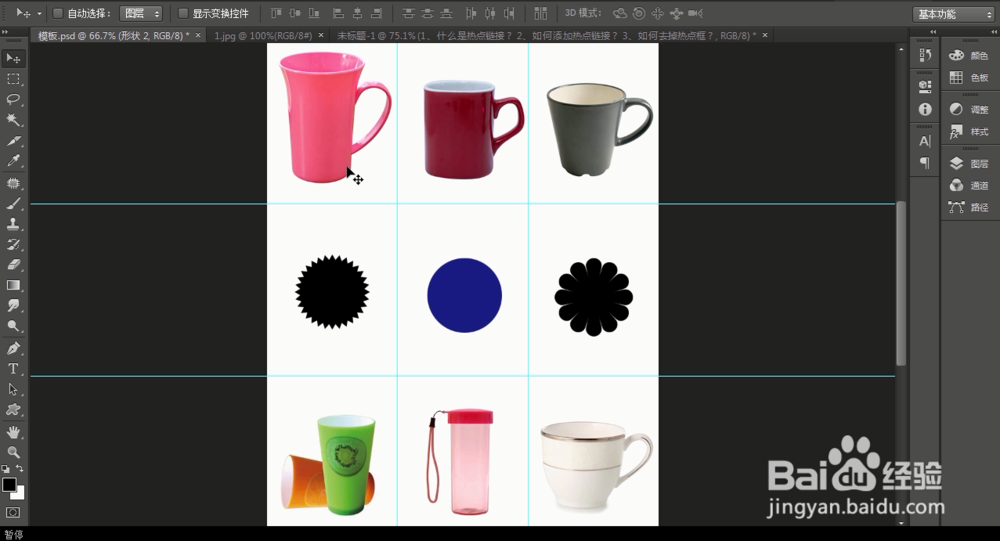Click the 3D Roll mode icon

point(638,13)
